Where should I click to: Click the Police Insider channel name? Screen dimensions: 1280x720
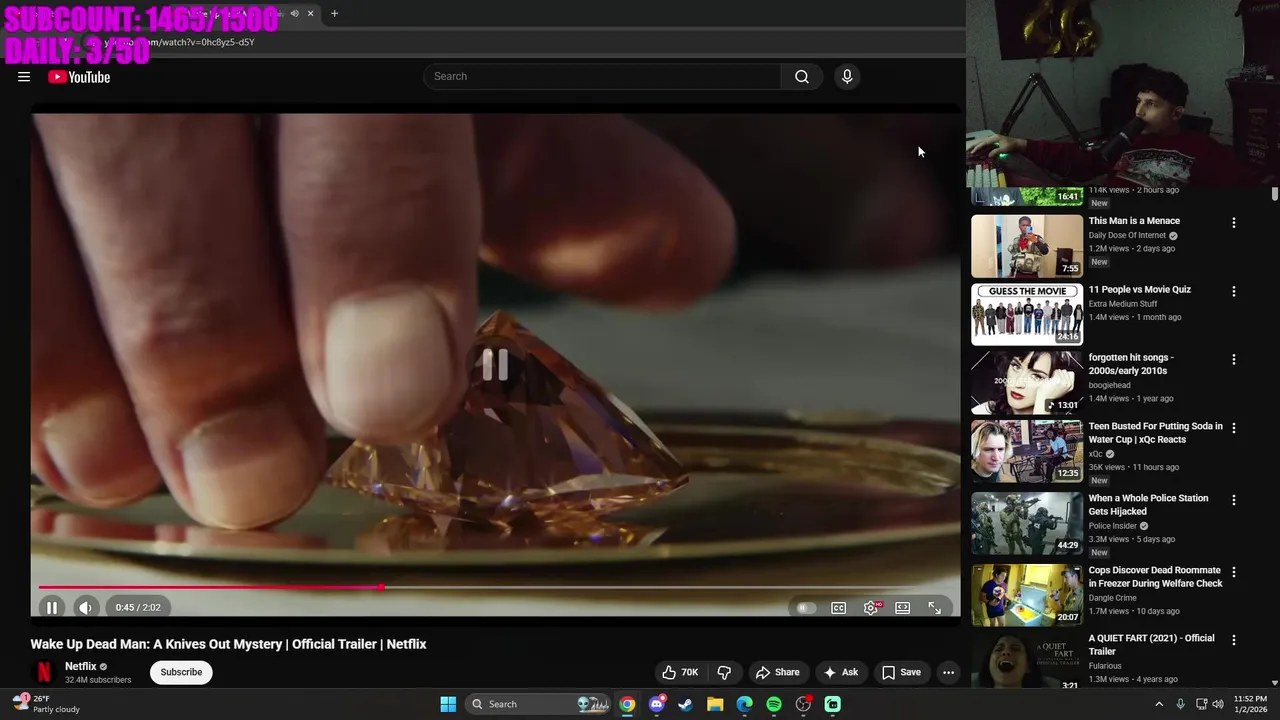(1112, 526)
